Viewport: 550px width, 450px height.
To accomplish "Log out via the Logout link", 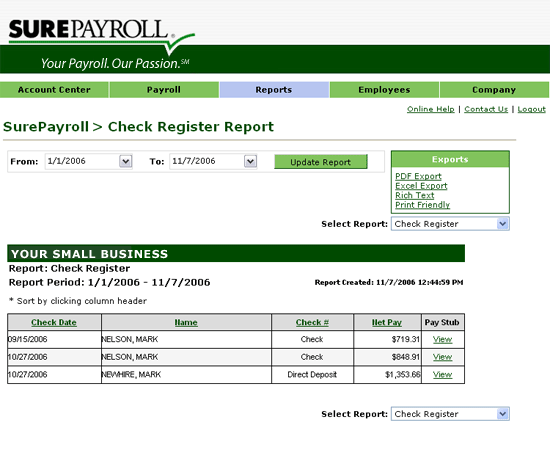I will [531, 109].
